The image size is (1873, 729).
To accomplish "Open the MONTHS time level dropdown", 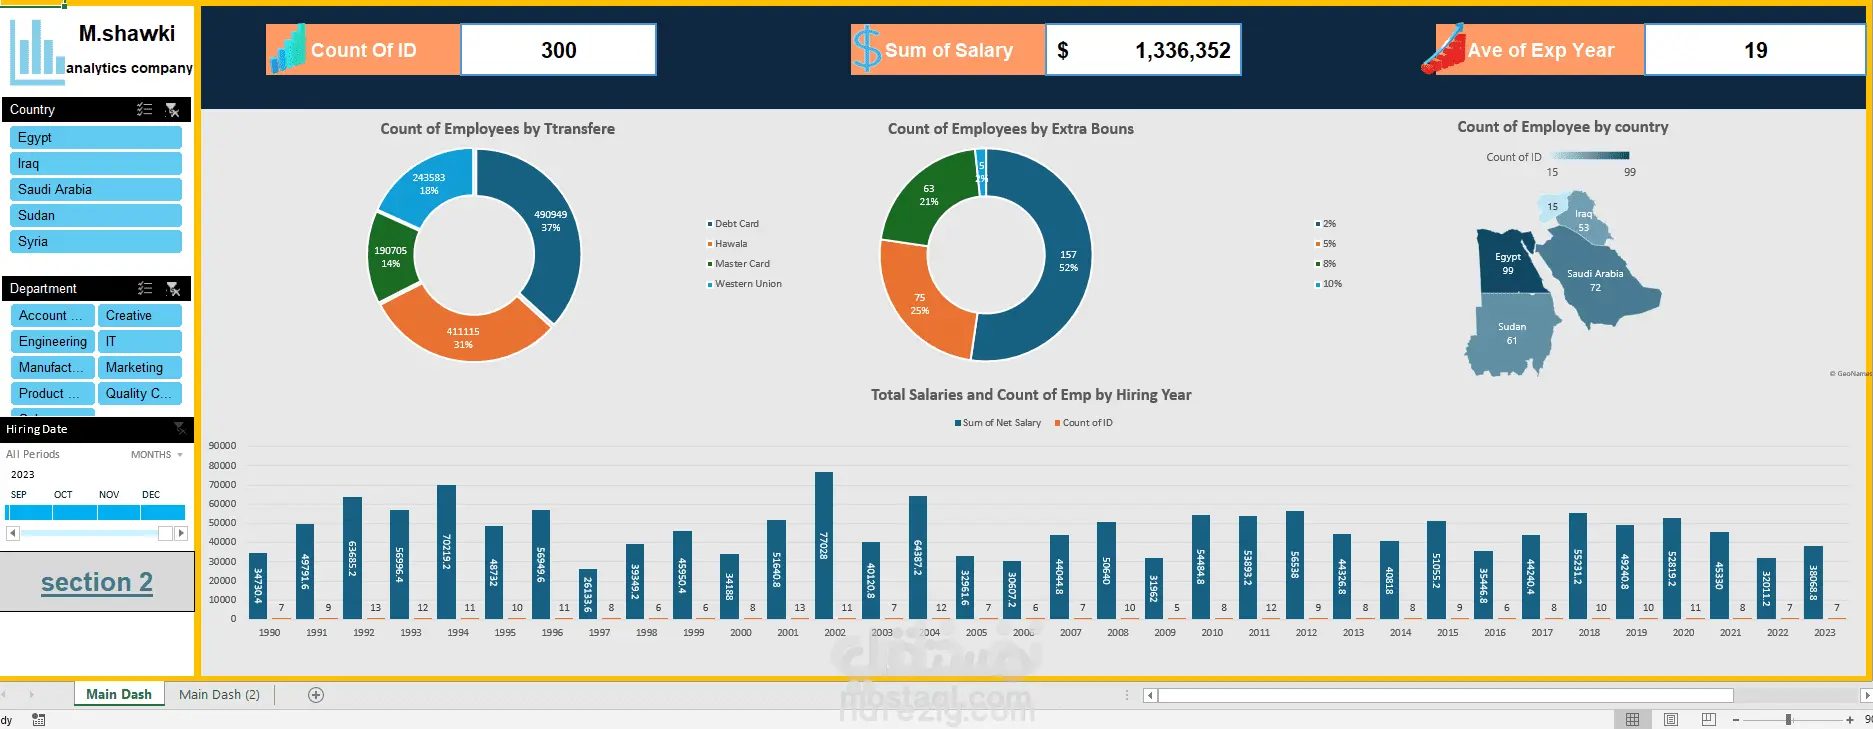I will (x=157, y=454).
